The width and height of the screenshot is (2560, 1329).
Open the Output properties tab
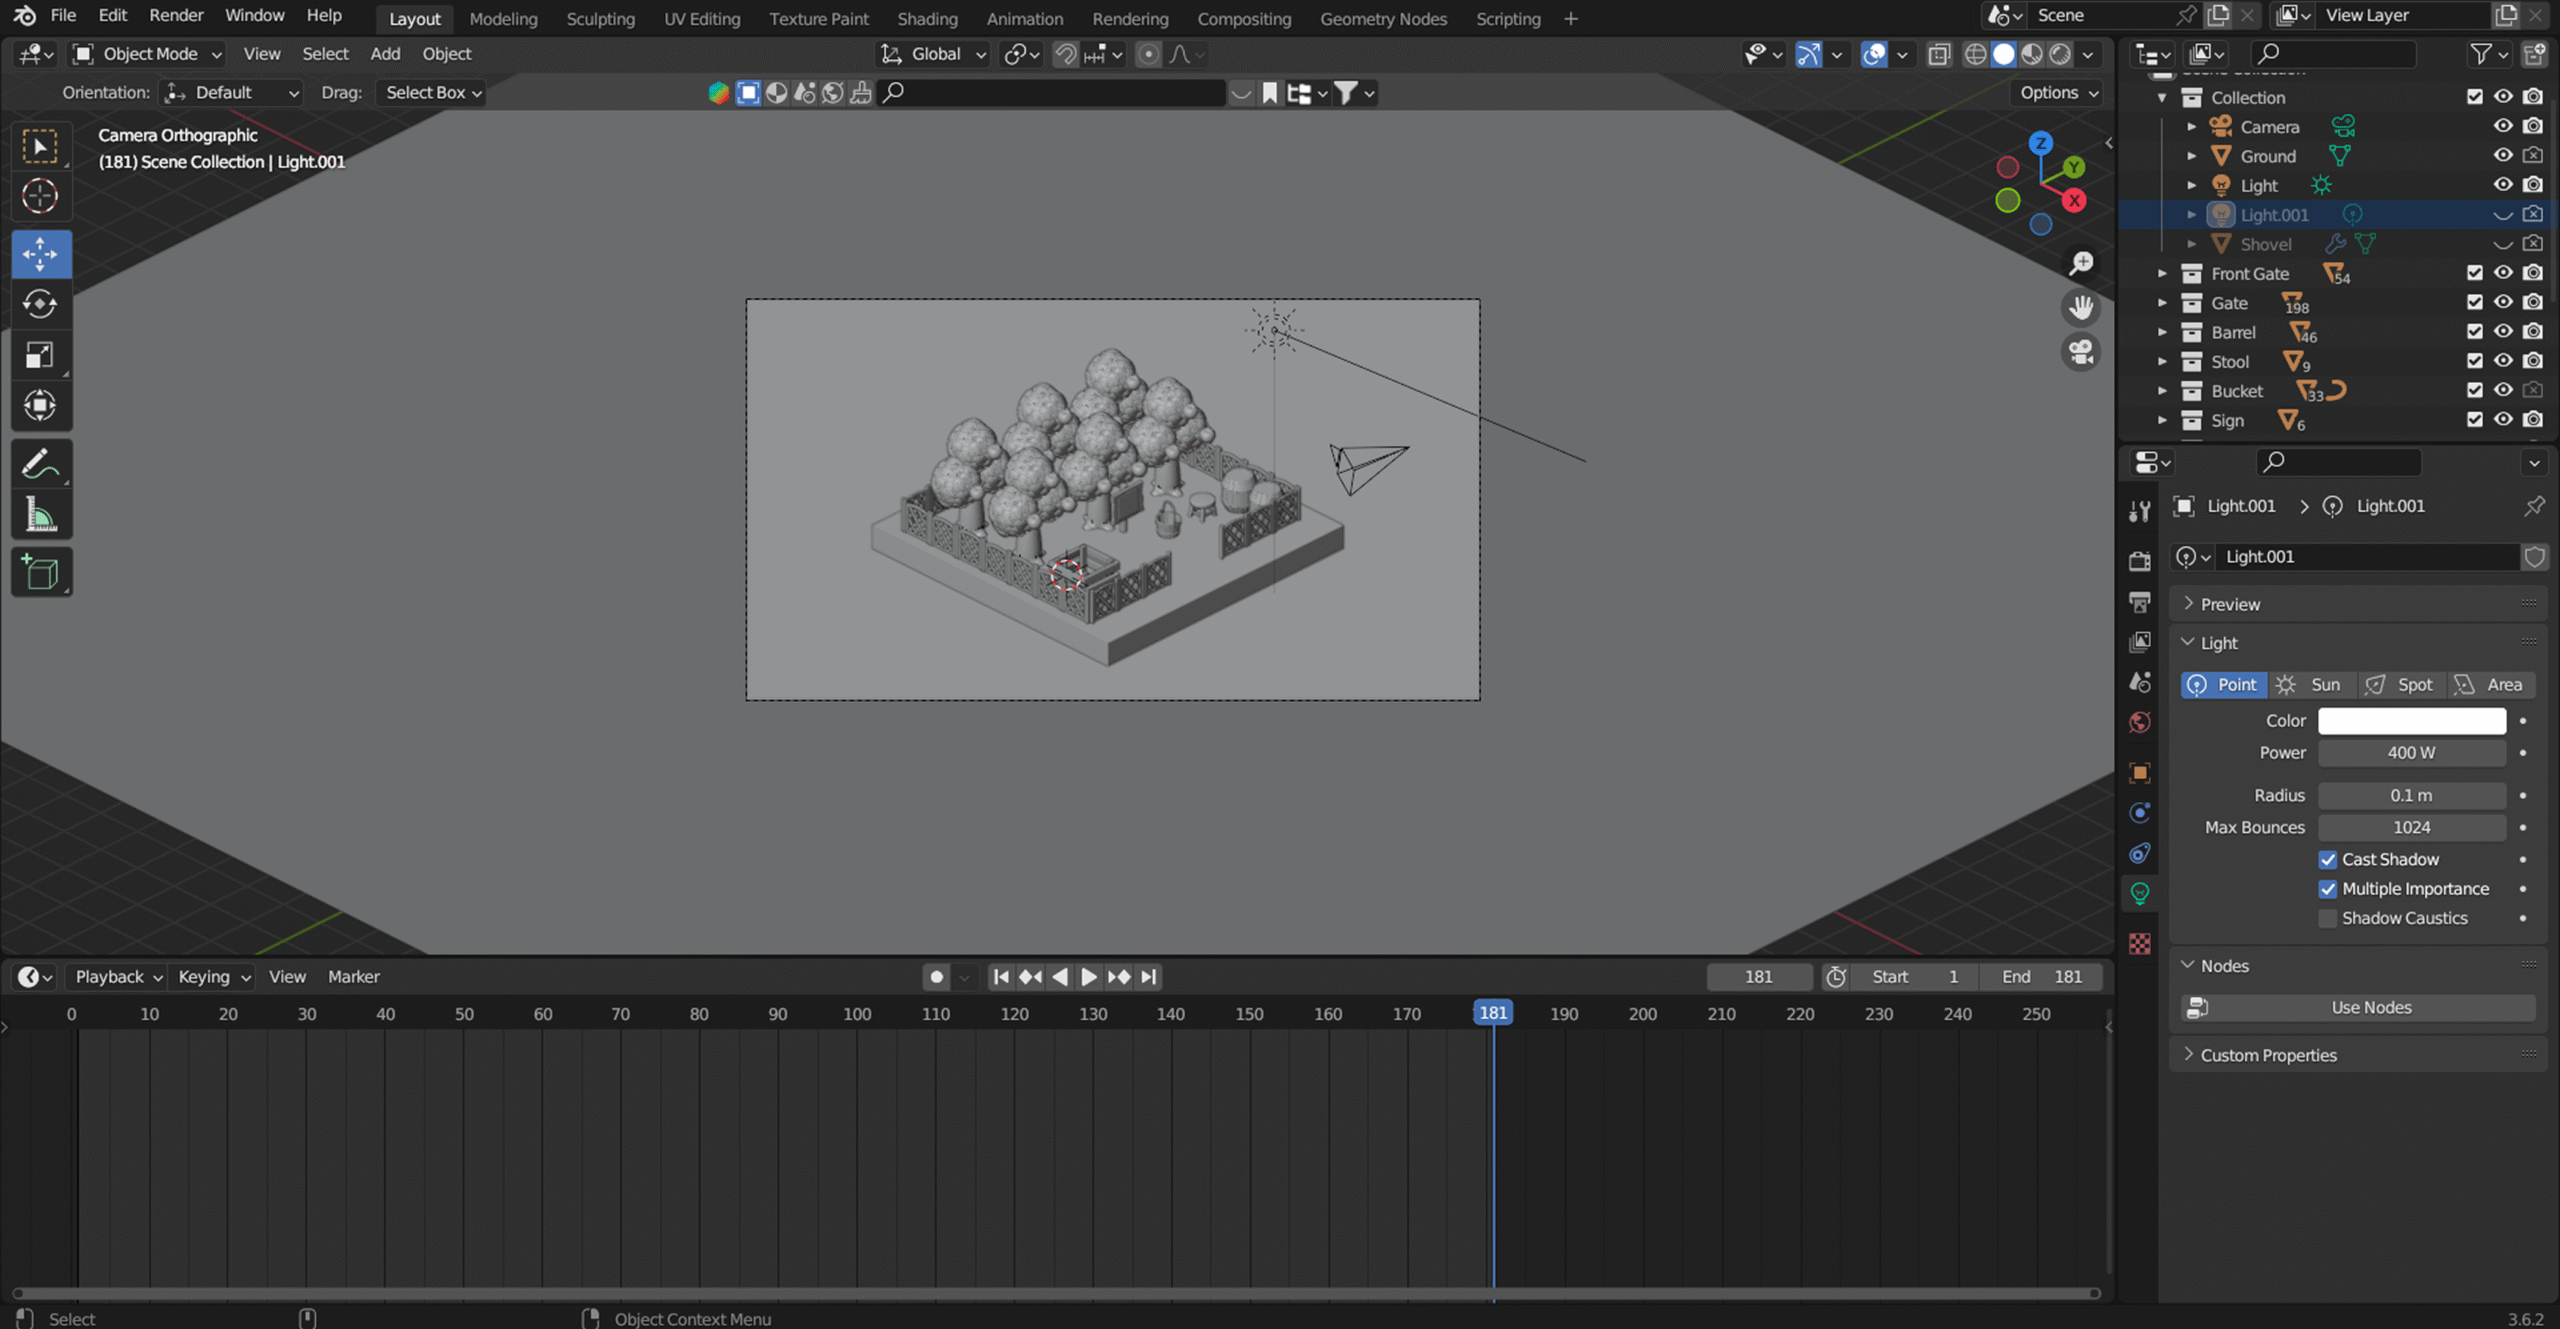tap(2140, 602)
